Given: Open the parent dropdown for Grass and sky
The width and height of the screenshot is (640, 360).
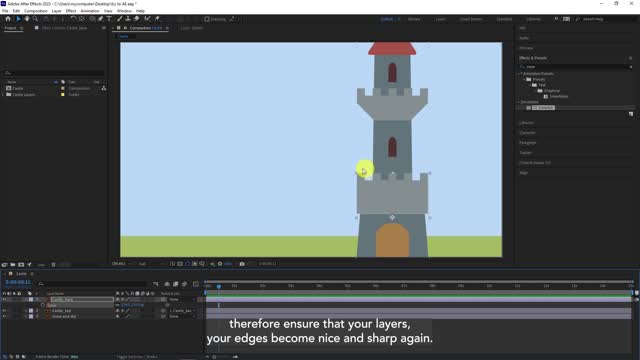Looking at the screenshot, I should pos(182,316).
